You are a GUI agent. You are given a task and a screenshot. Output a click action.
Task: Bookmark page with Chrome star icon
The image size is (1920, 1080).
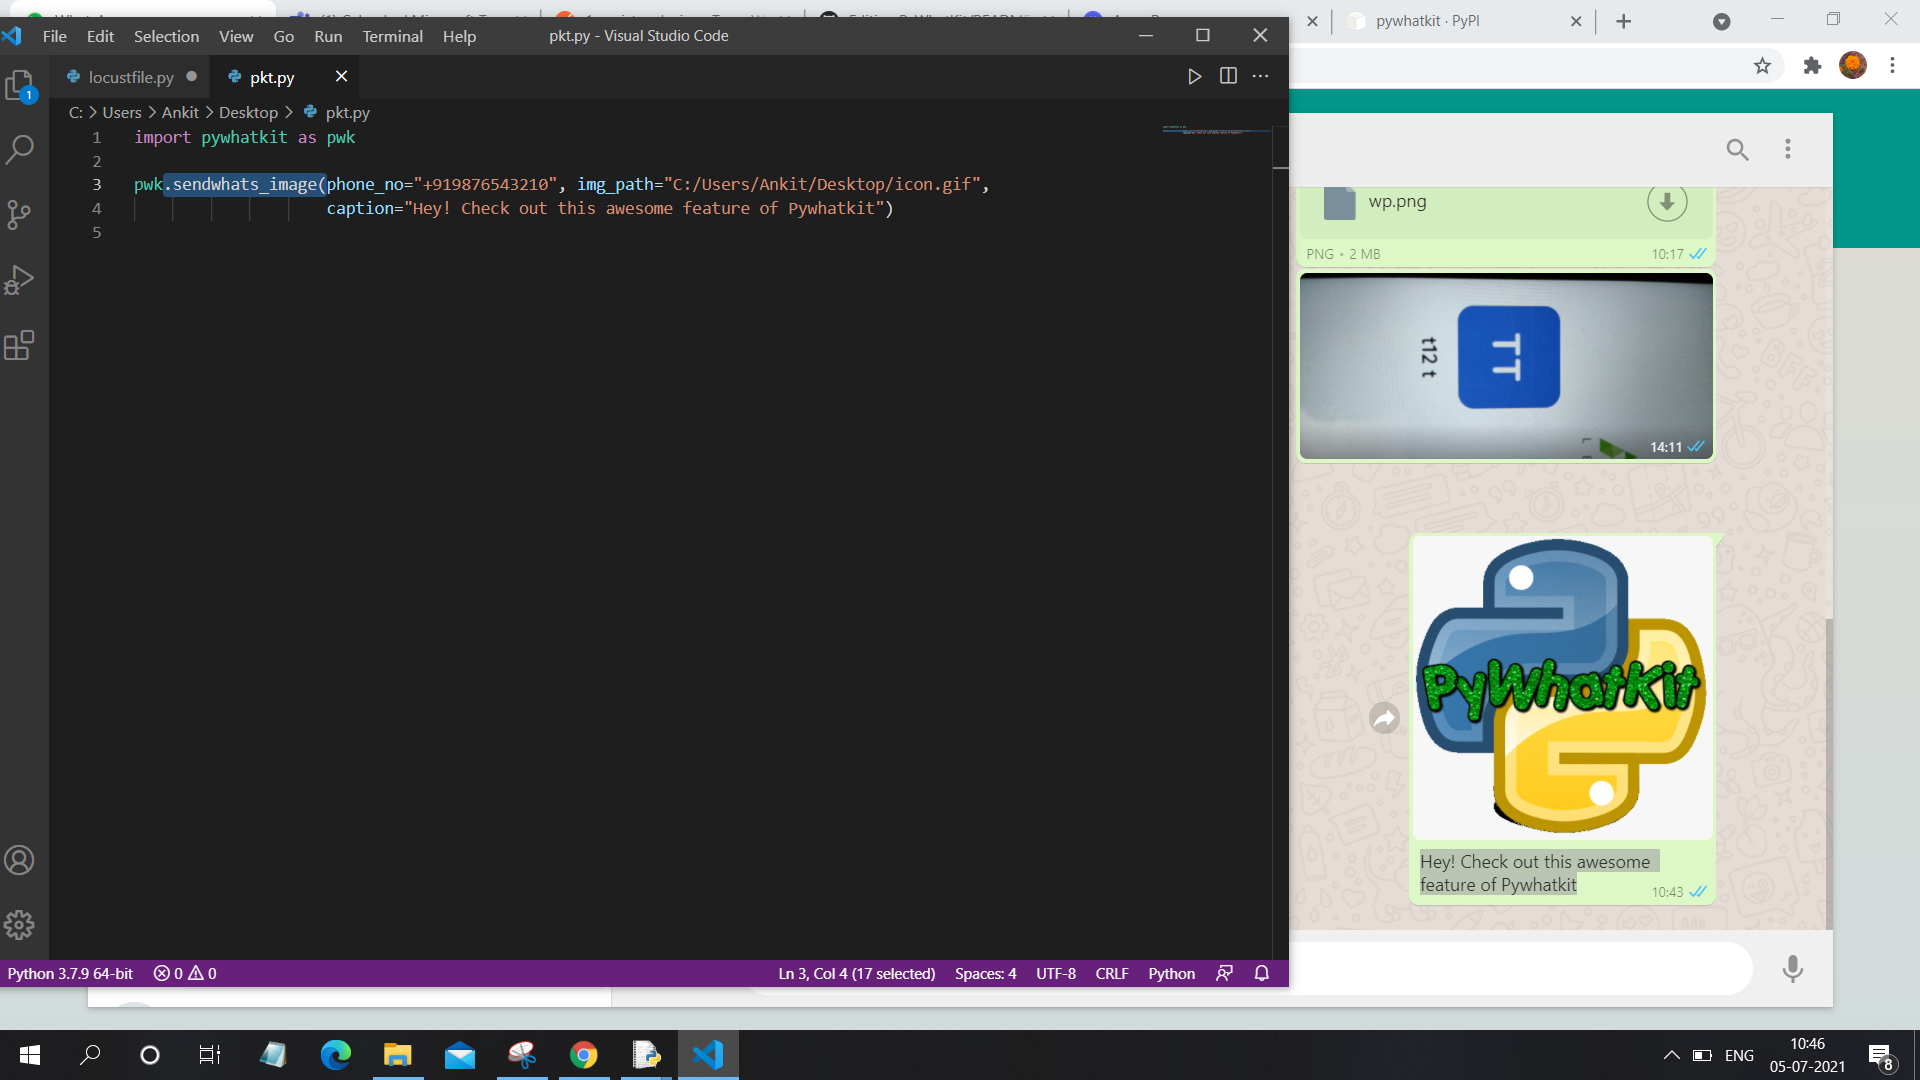pyautogui.click(x=1762, y=66)
